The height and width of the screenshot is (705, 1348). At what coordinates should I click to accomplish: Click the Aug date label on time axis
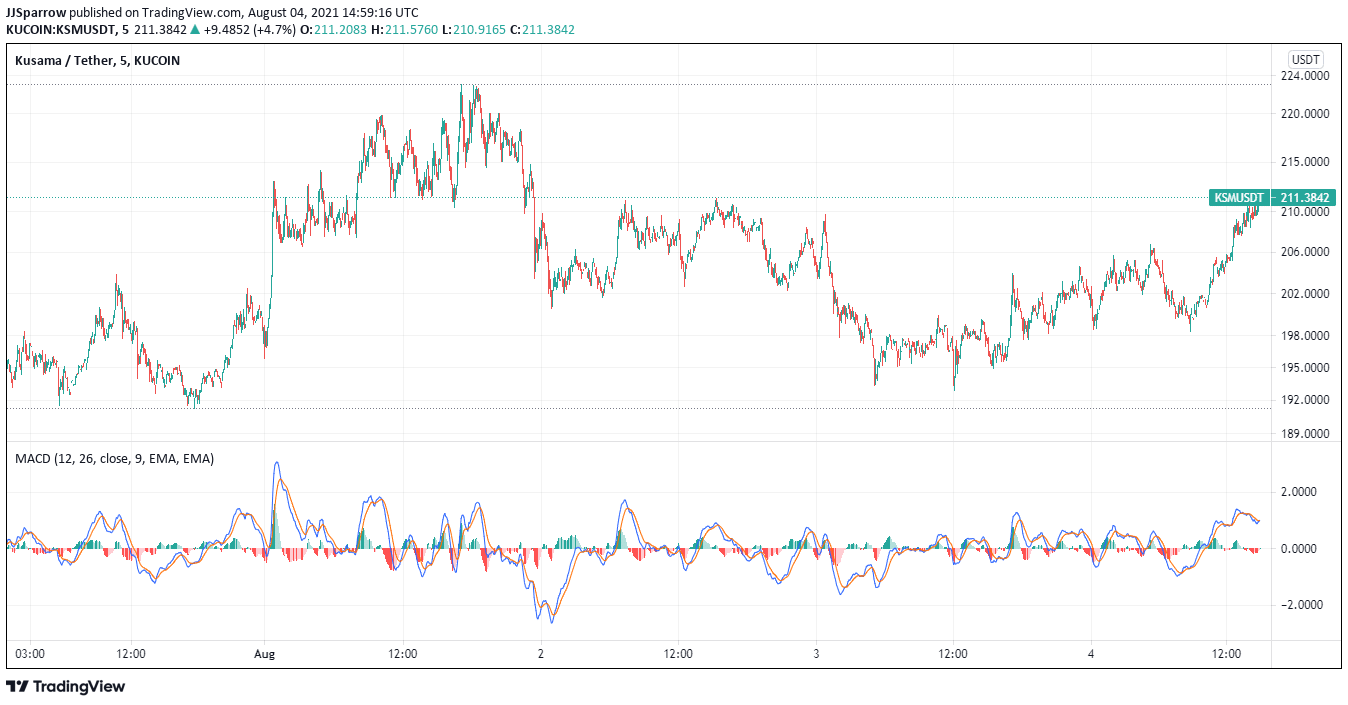265,654
